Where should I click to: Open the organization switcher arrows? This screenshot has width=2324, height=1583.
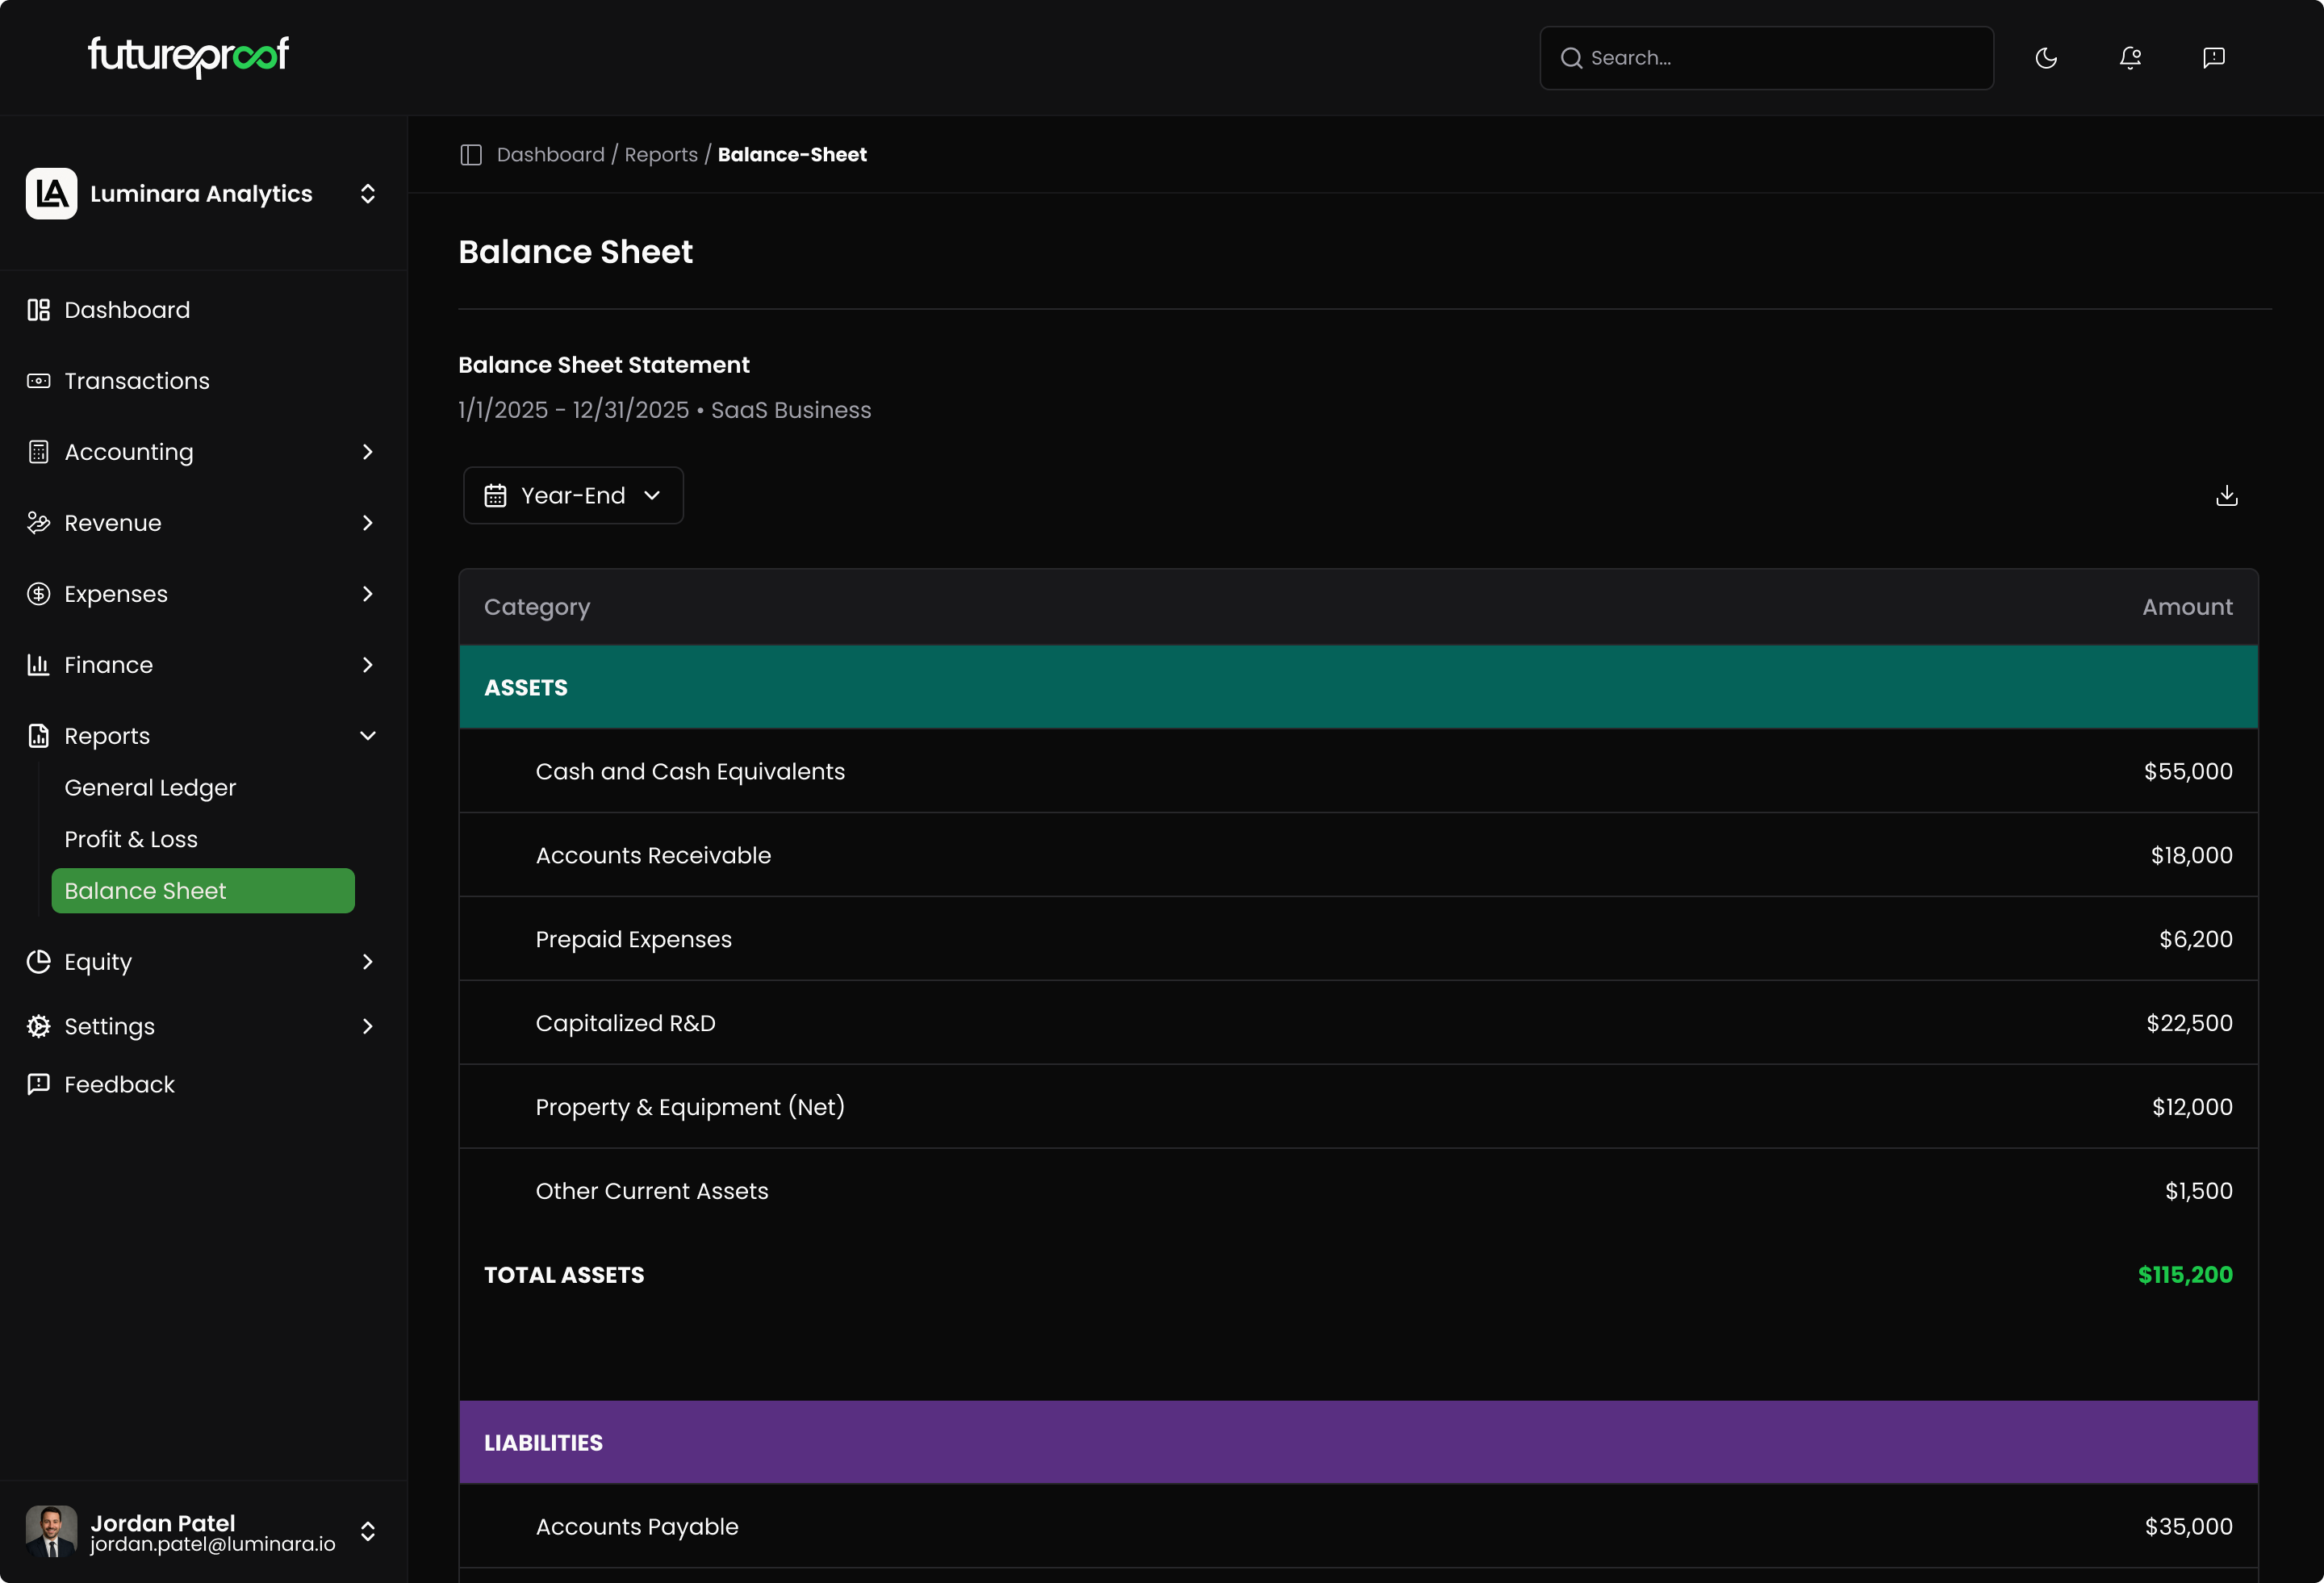tap(367, 194)
